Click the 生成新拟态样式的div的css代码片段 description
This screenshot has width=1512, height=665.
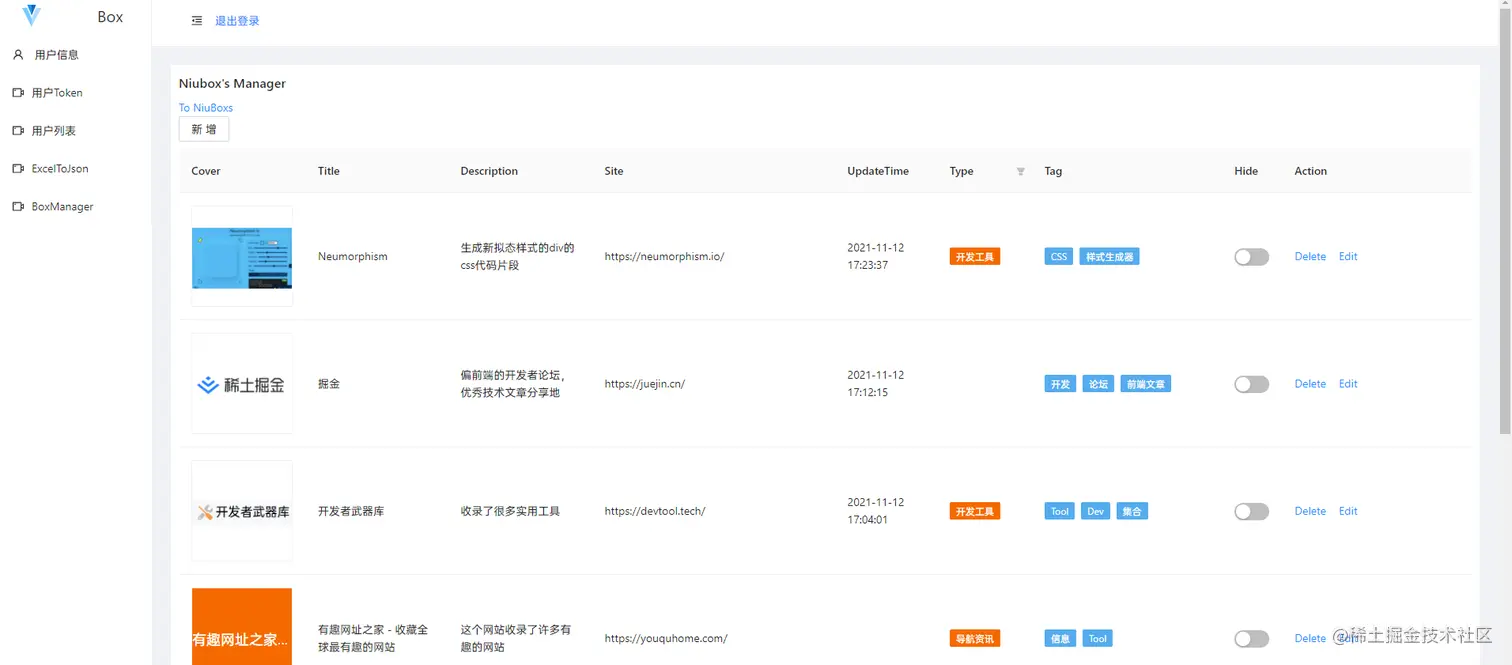point(518,257)
